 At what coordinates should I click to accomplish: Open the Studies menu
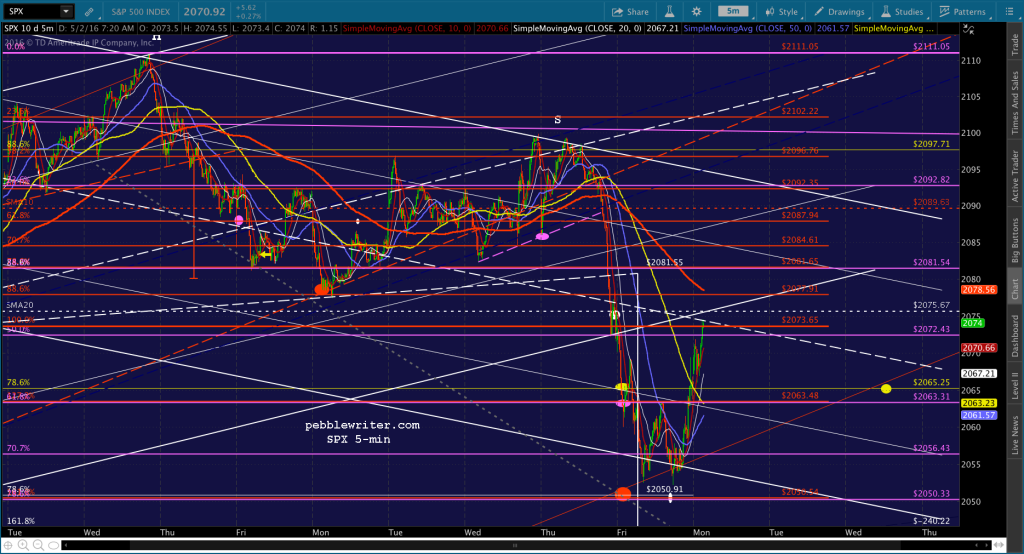(903, 12)
